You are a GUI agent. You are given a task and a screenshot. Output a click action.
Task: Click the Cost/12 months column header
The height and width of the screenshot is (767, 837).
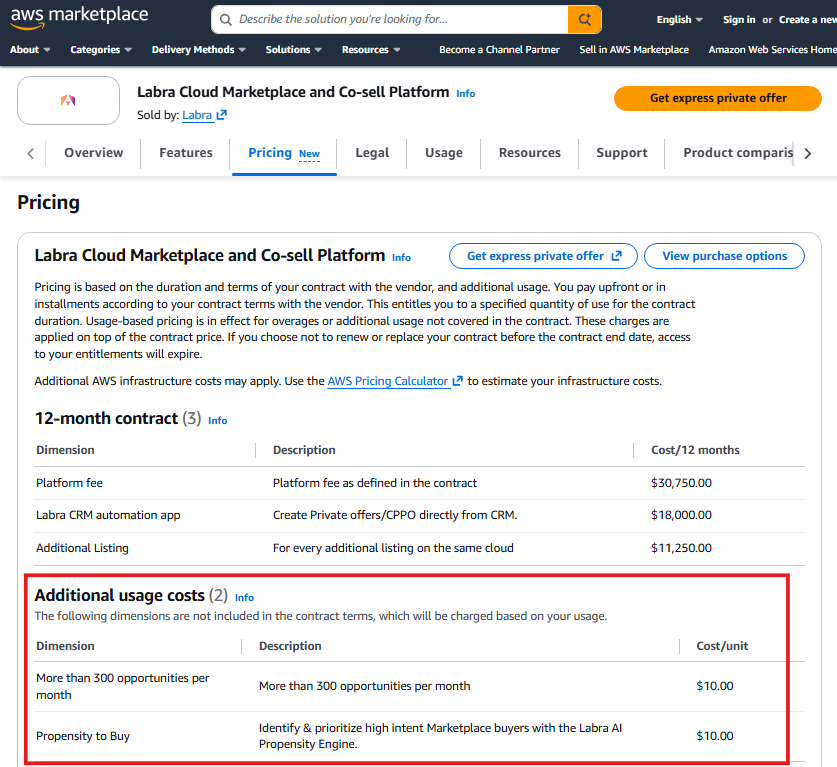tap(695, 450)
